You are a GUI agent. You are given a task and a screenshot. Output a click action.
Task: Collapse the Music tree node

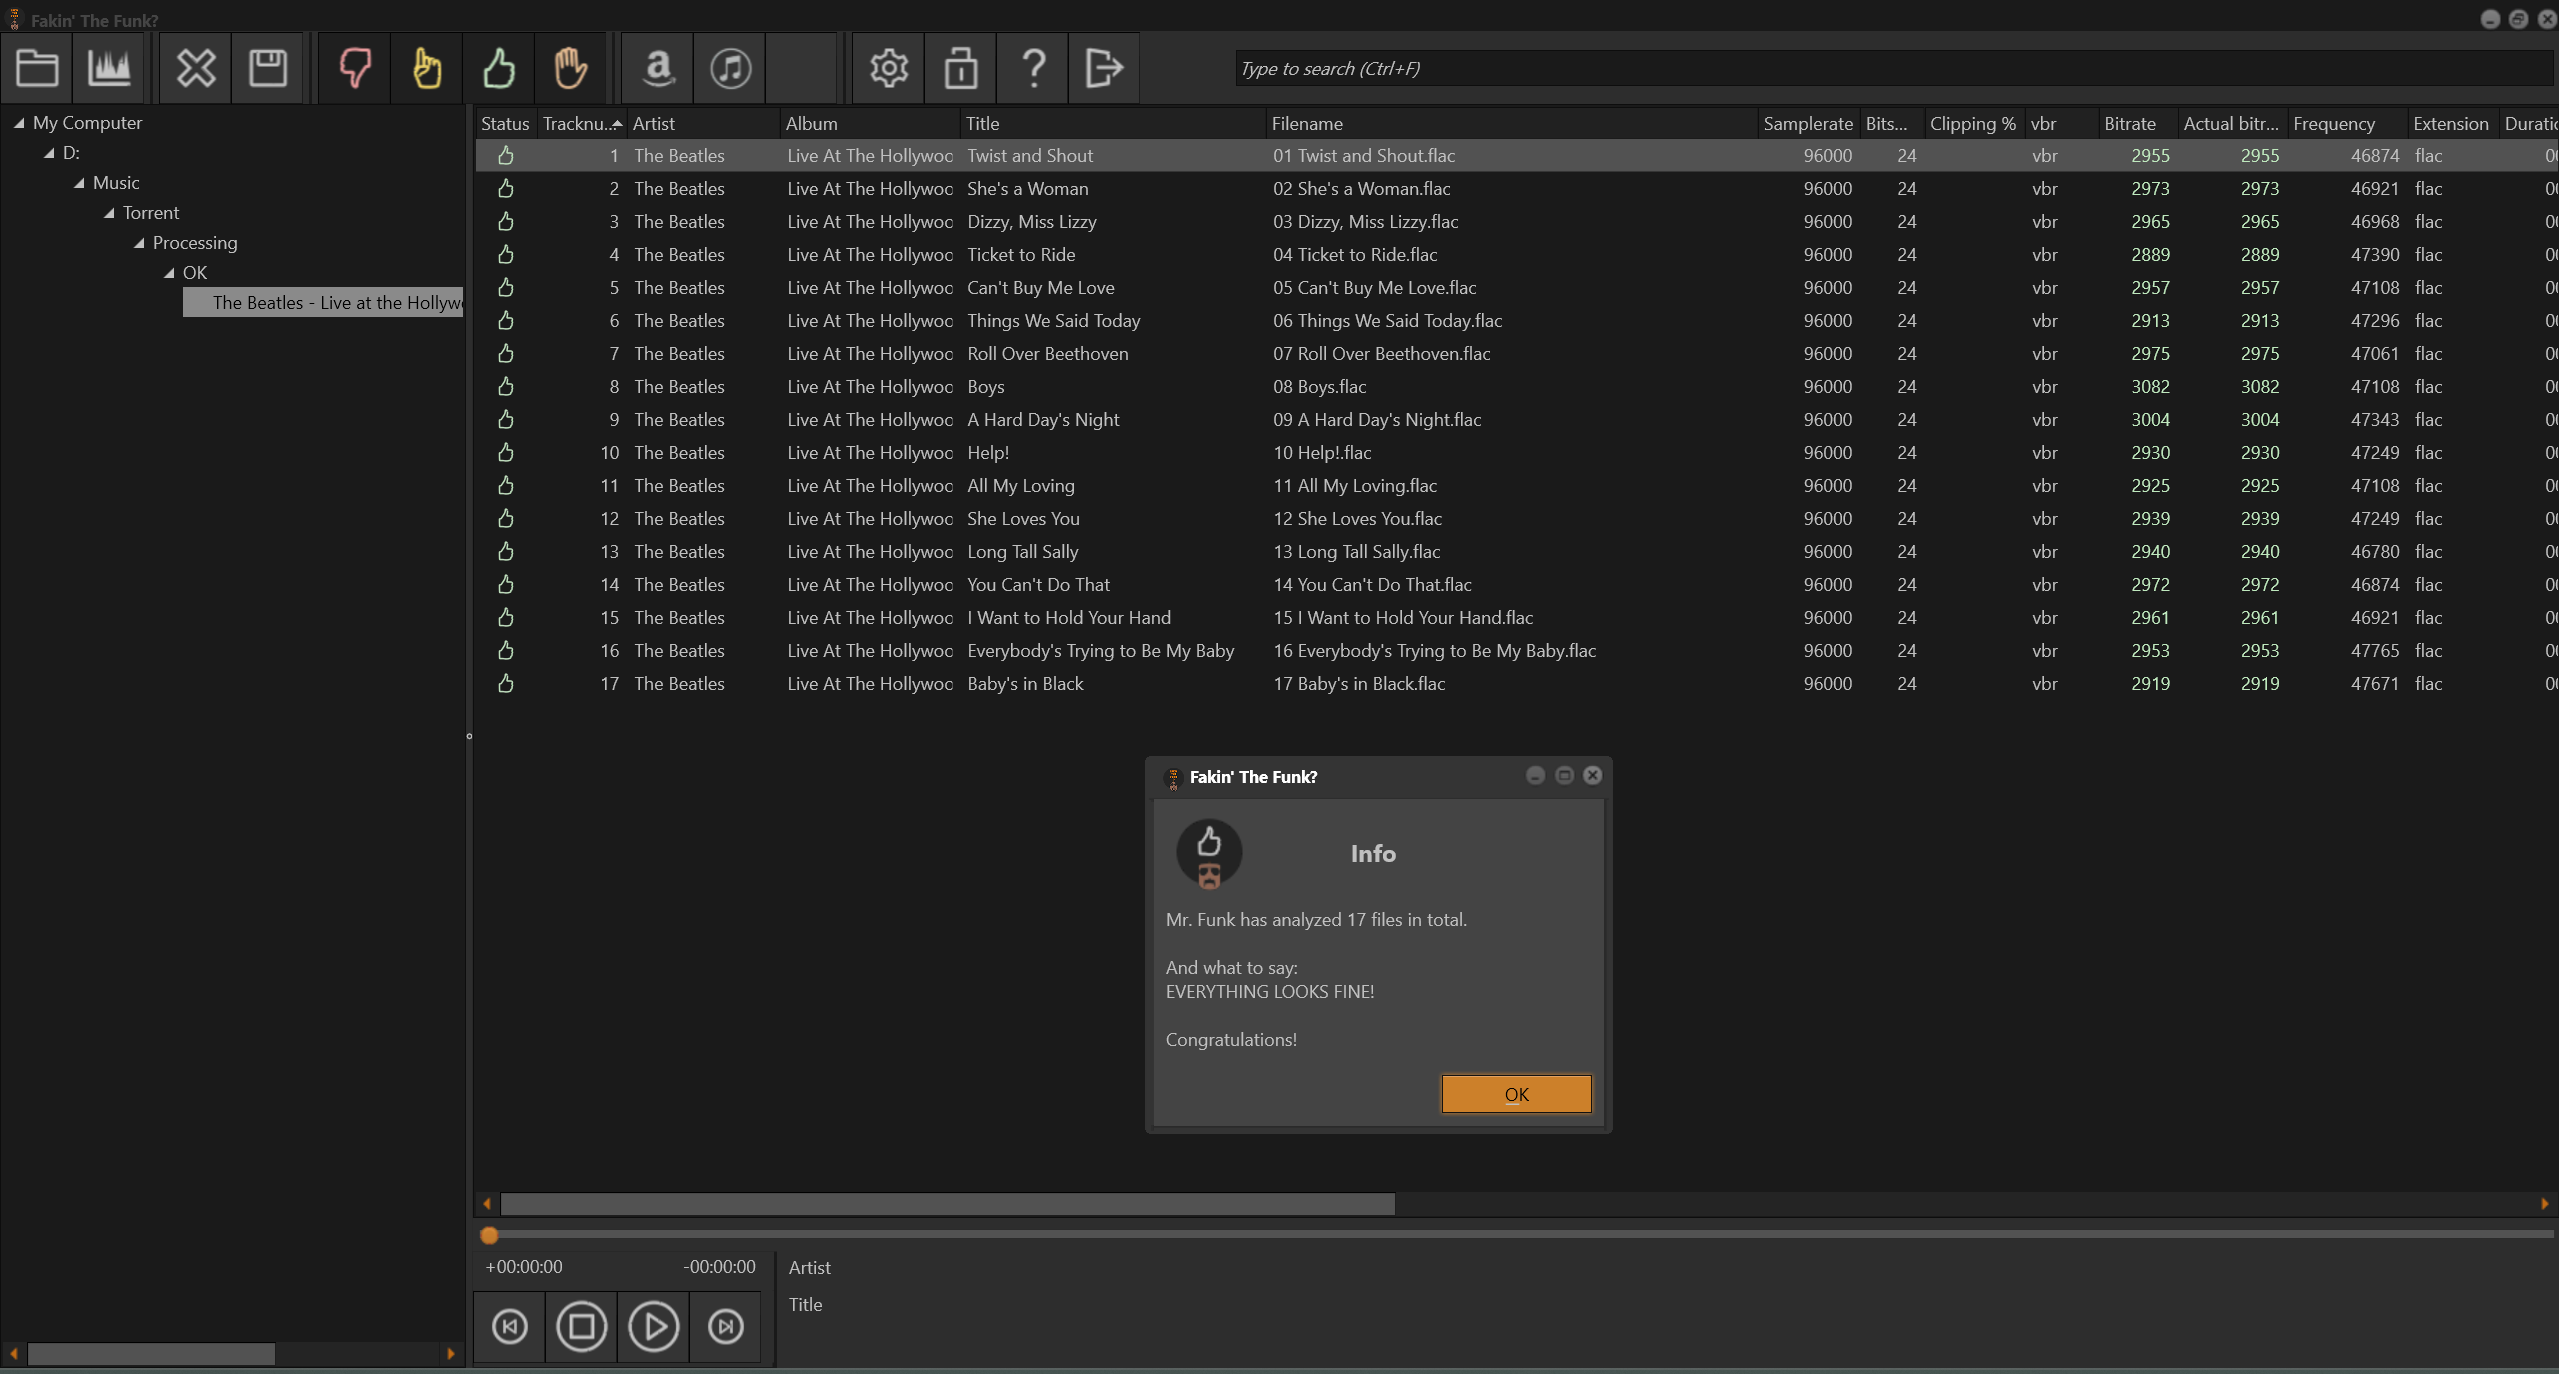pos(79,183)
